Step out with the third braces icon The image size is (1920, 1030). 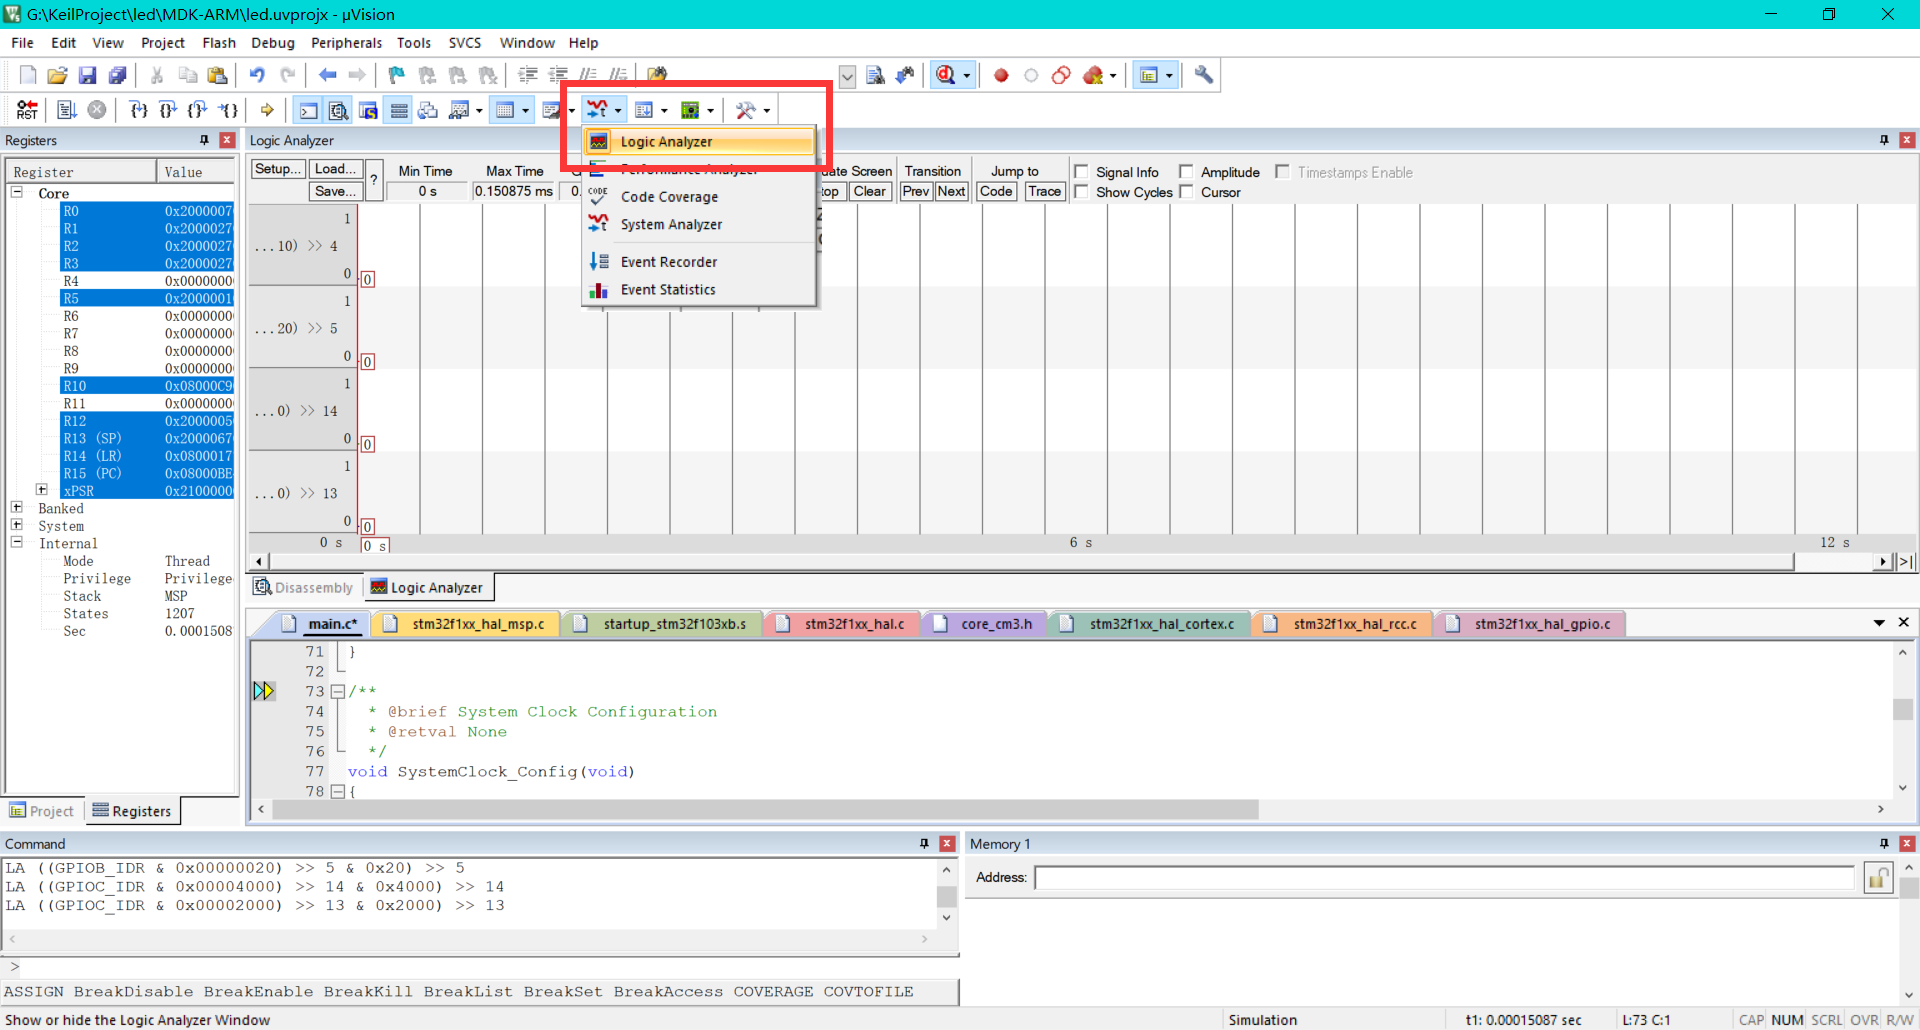(x=199, y=110)
